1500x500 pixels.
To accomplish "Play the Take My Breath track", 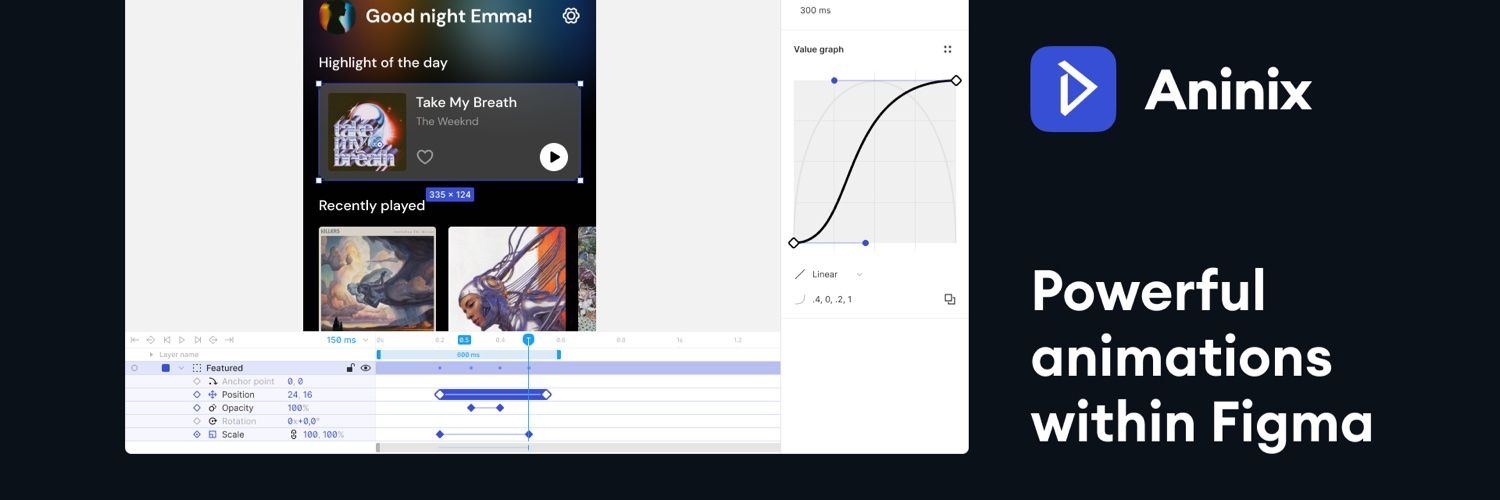I will coord(554,157).
